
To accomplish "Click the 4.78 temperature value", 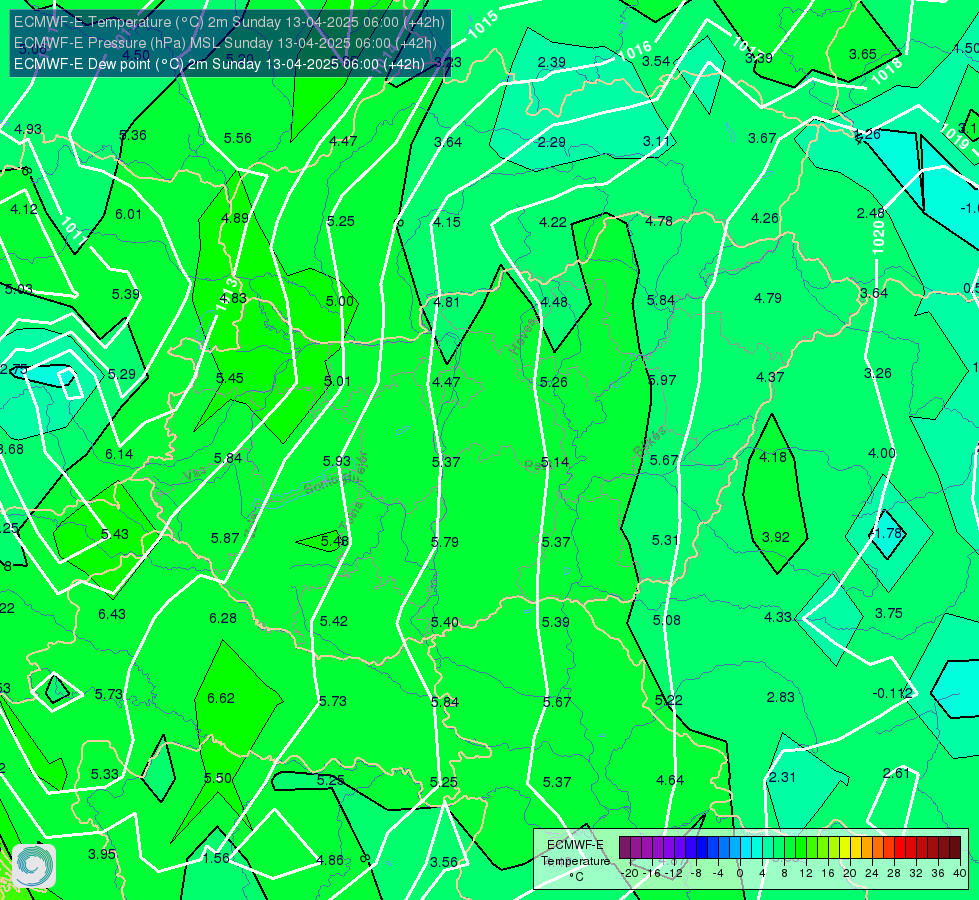I will coord(659,221).
